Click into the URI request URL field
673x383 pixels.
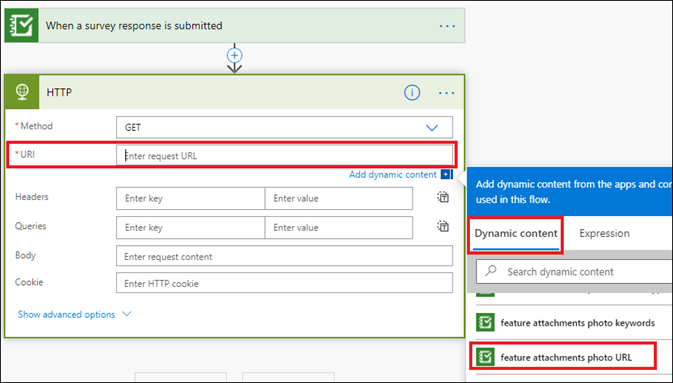click(284, 155)
